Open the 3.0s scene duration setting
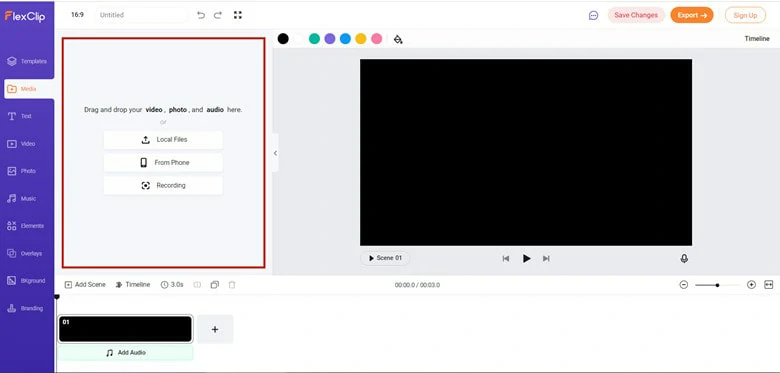The width and height of the screenshot is (780, 373). (x=172, y=285)
